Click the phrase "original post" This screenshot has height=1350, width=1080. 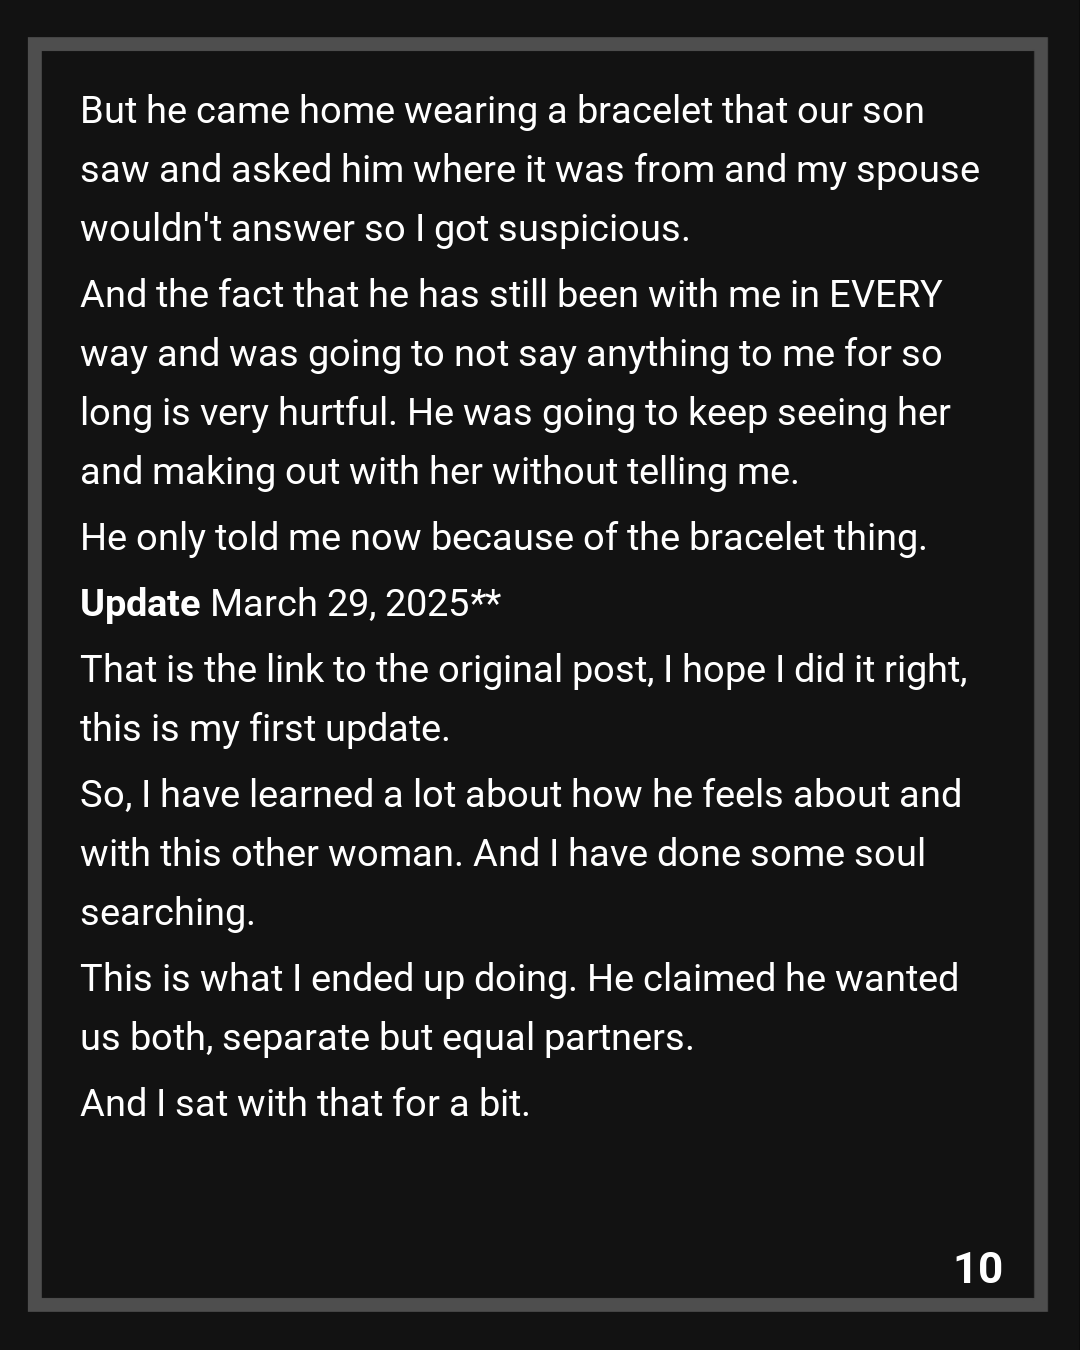coord(545,670)
